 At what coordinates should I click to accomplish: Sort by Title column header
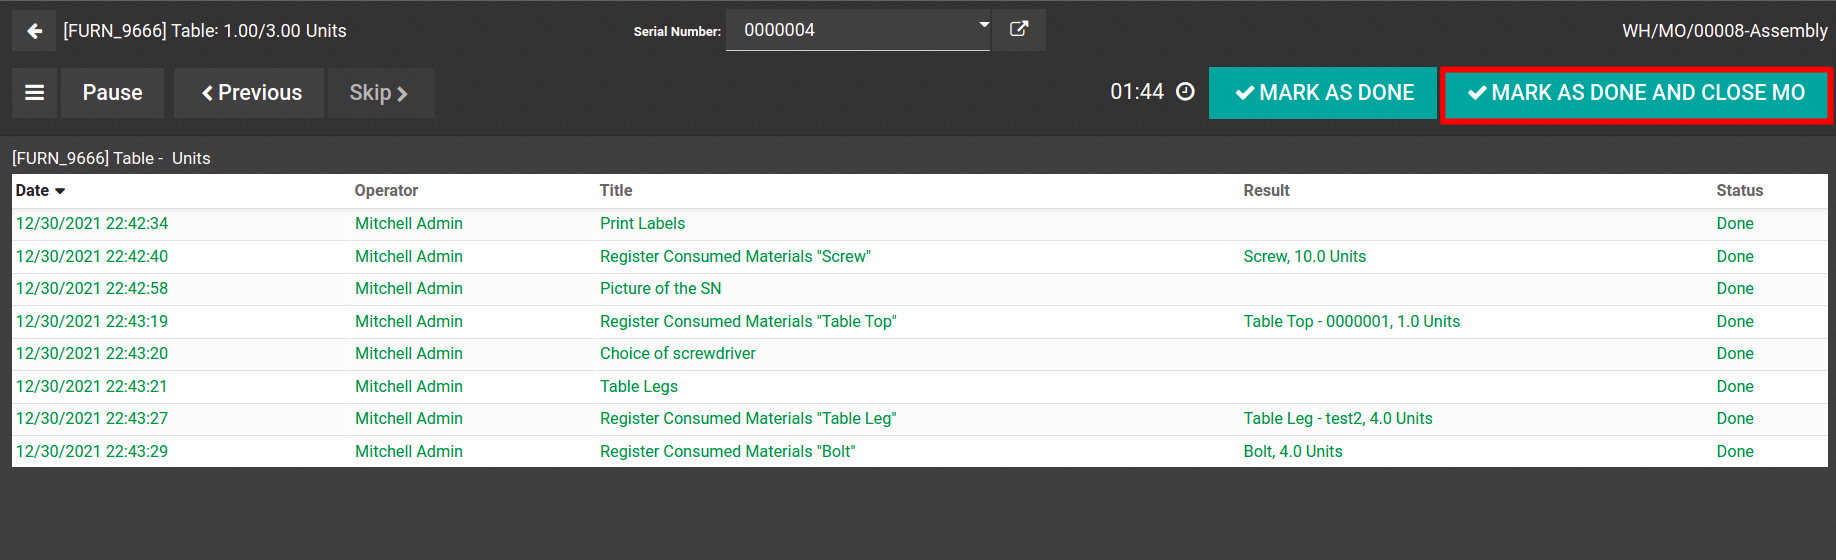coord(616,190)
